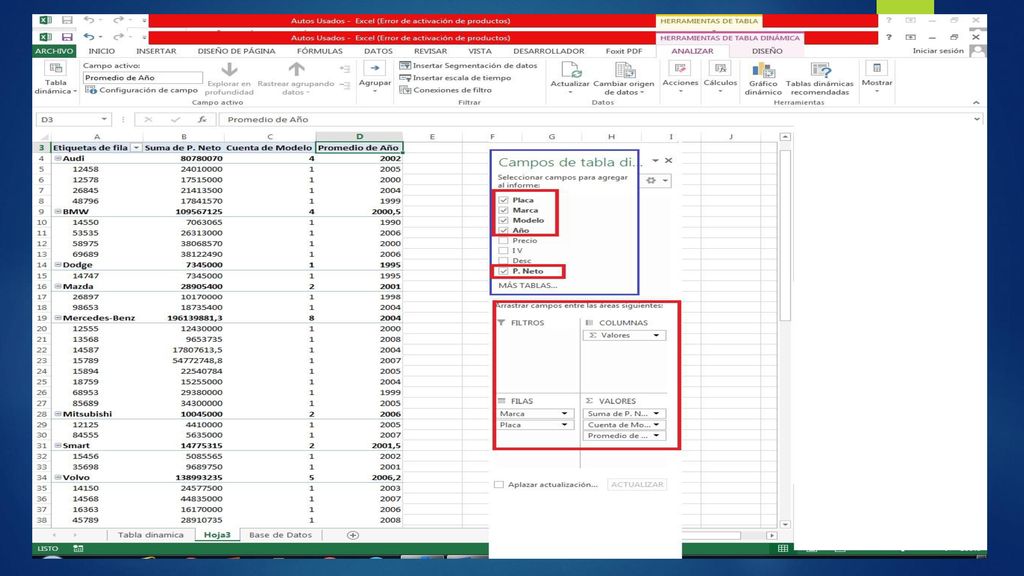The width and height of the screenshot is (1024, 576).
Task: Open Conexiones de filtro
Action: point(445,90)
